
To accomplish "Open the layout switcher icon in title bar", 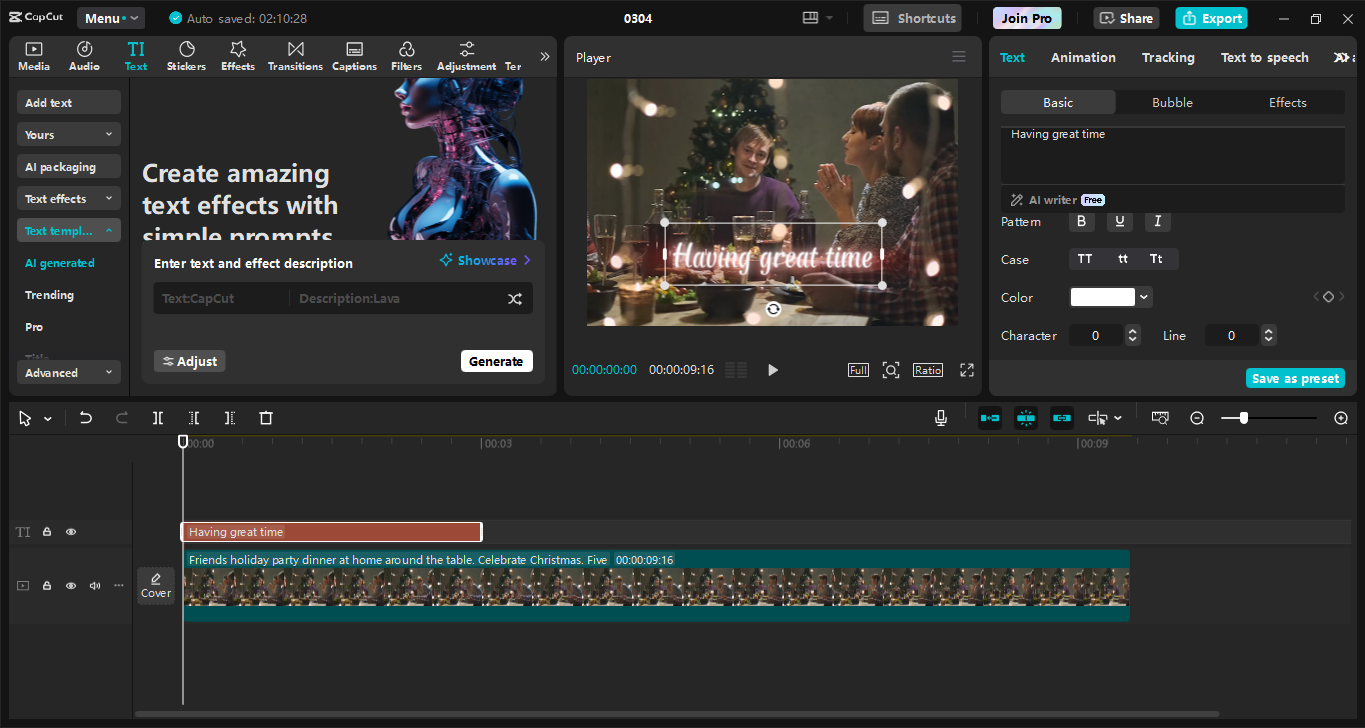I will coord(810,18).
